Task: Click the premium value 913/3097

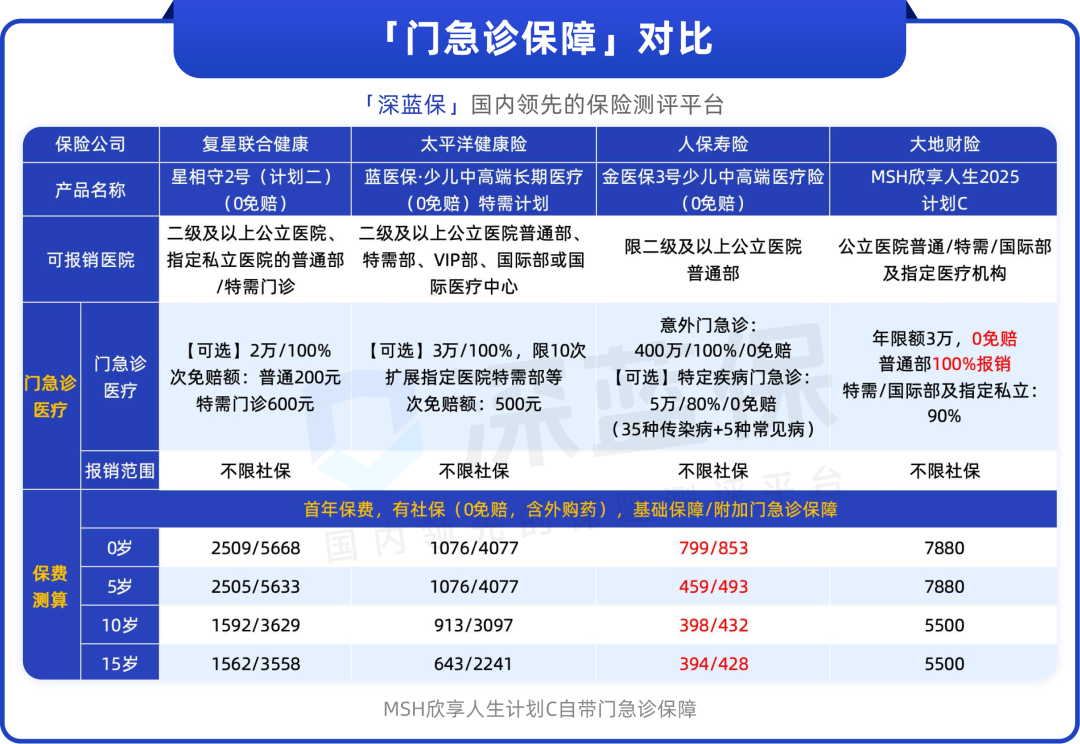Action: click(473, 625)
